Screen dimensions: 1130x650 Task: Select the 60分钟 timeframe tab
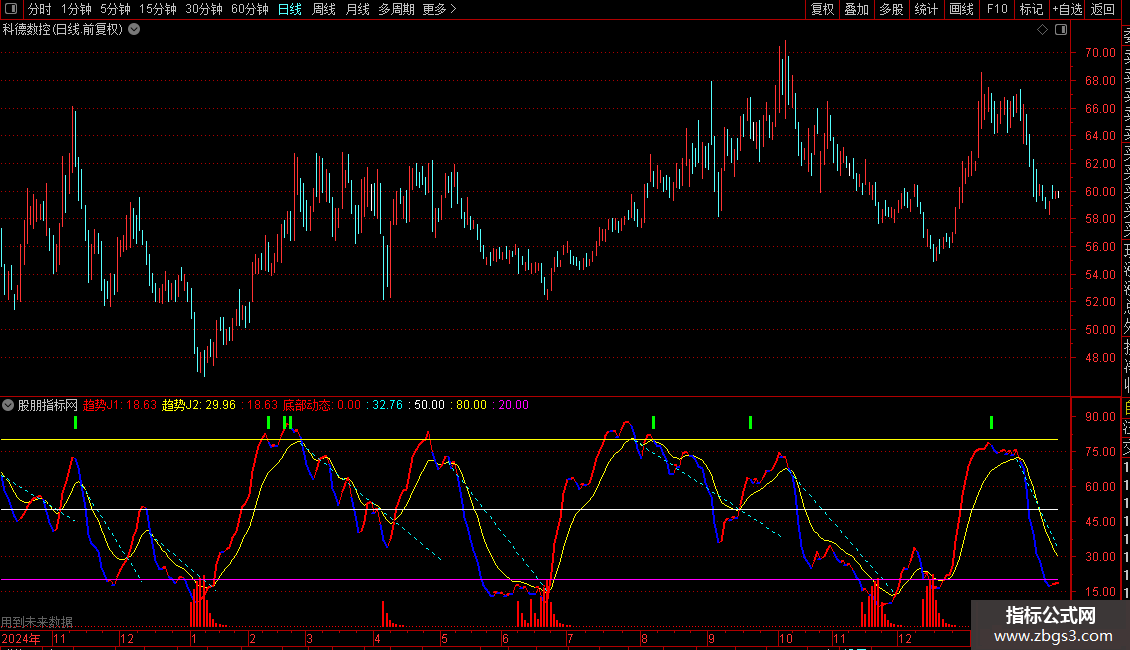pyautogui.click(x=249, y=9)
